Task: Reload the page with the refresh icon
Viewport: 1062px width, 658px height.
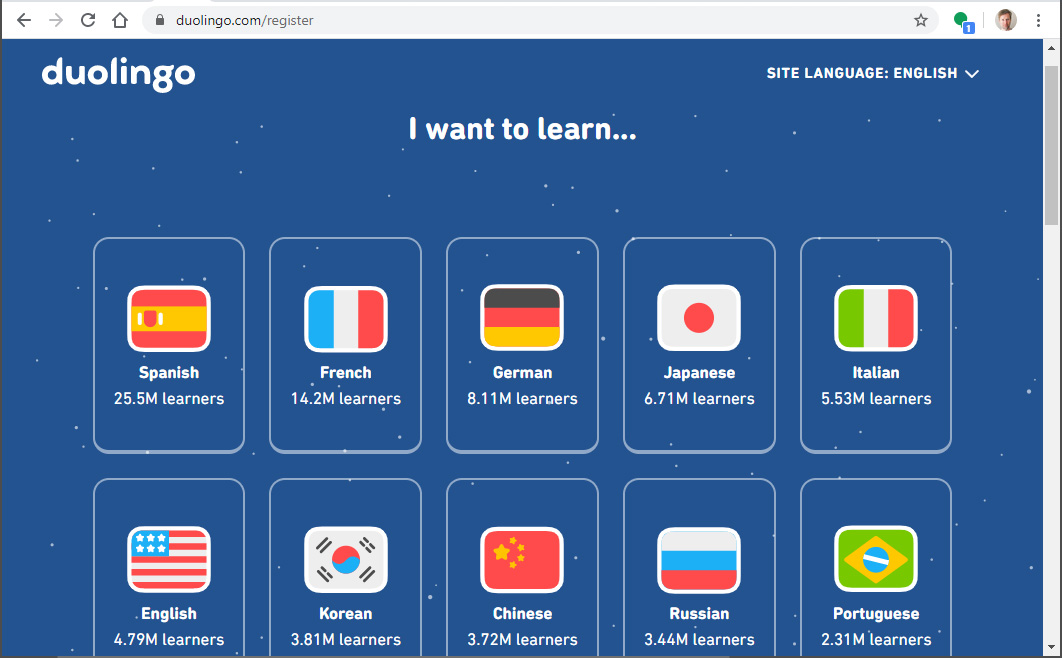Action: (88, 20)
